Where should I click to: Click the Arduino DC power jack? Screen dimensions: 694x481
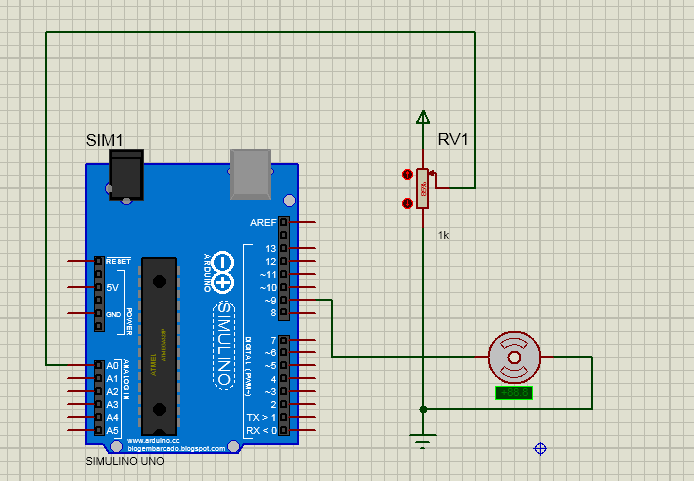tap(127, 175)
